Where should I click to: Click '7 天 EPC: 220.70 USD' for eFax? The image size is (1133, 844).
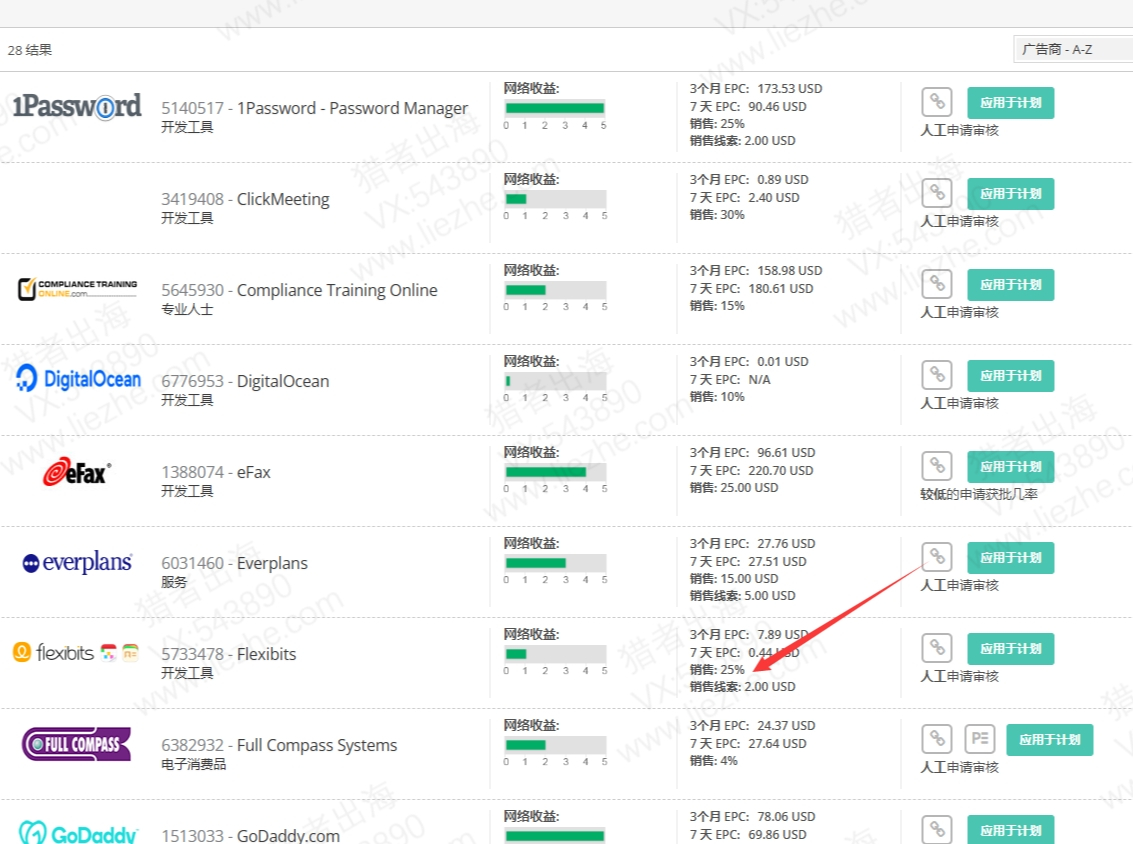[751, 470]
